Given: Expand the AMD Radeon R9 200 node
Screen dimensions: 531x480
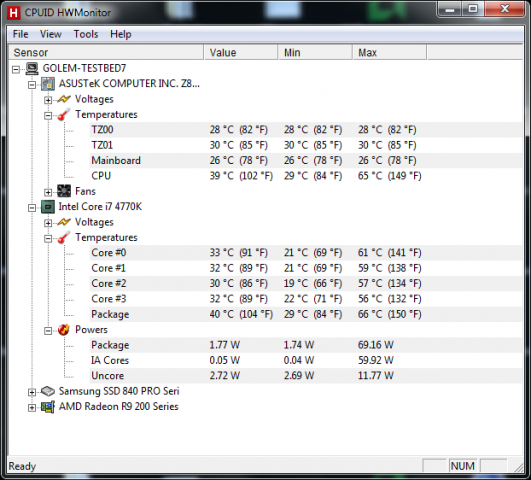Looking at the screenshot, I should click(x=32, y=408).
